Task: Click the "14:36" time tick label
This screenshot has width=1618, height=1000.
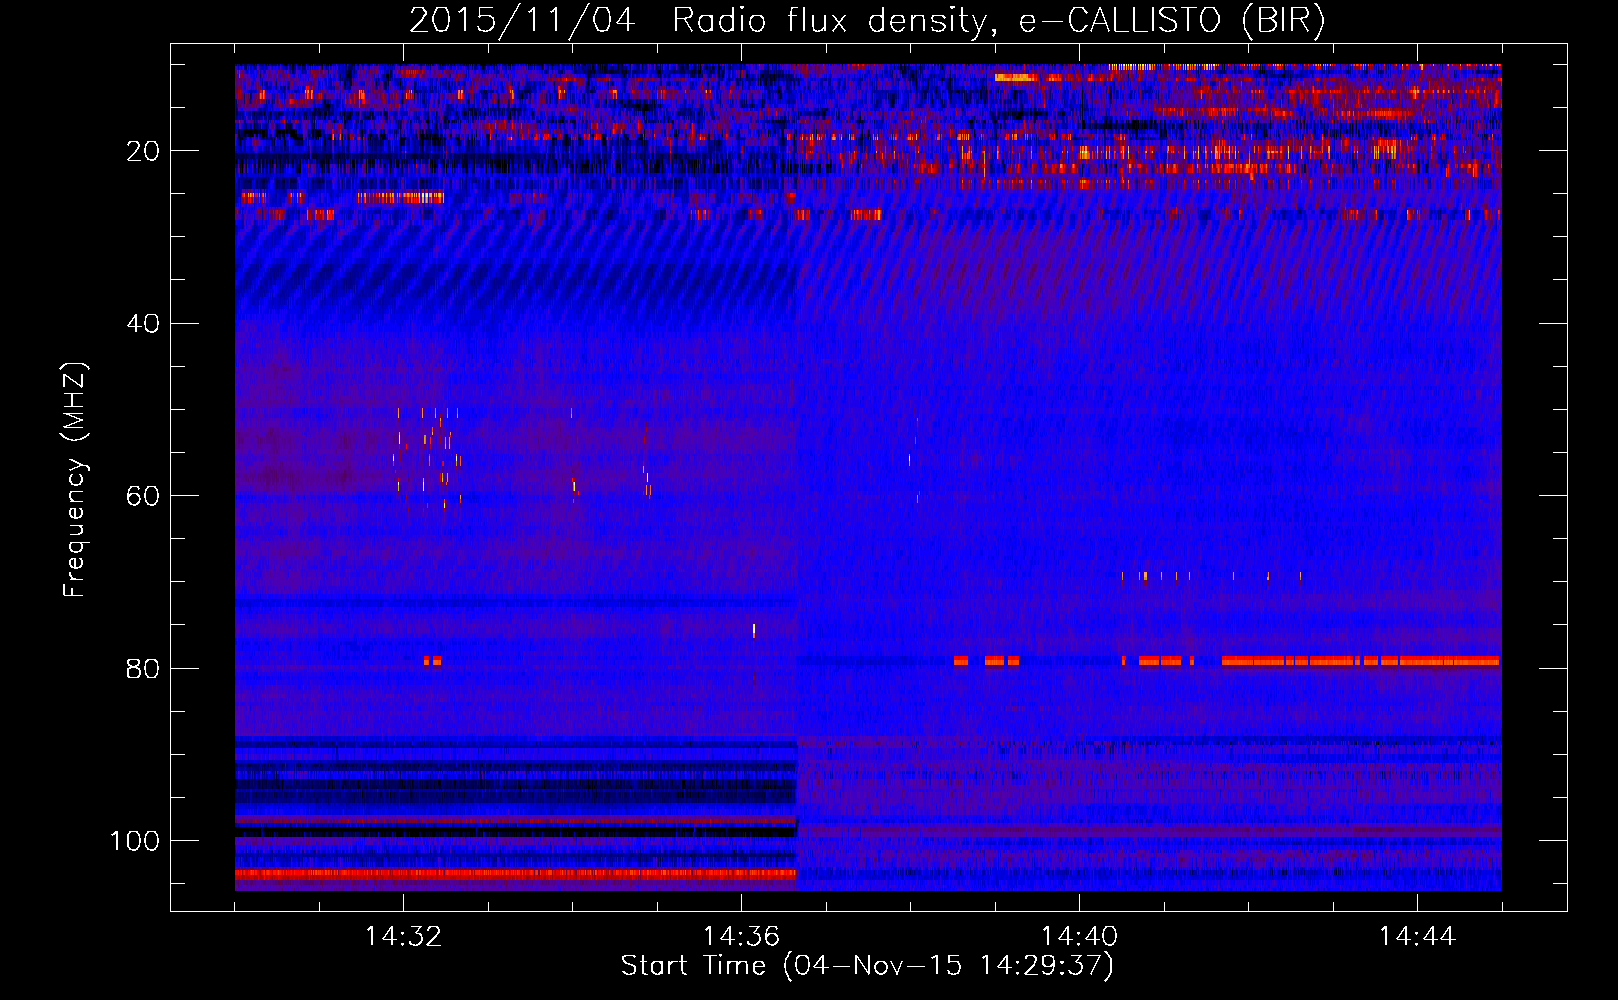Action: coord(741,936)
